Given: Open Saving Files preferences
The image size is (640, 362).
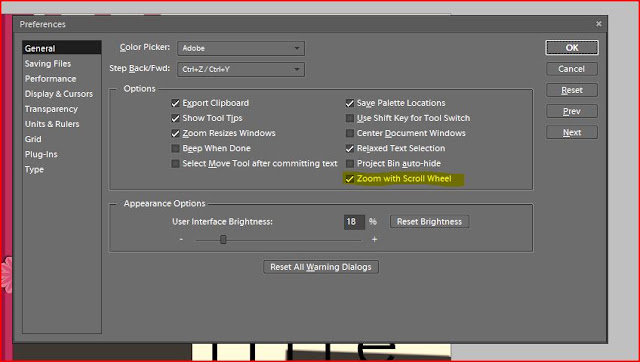Looking at the screenshot, I should [48, 64].
